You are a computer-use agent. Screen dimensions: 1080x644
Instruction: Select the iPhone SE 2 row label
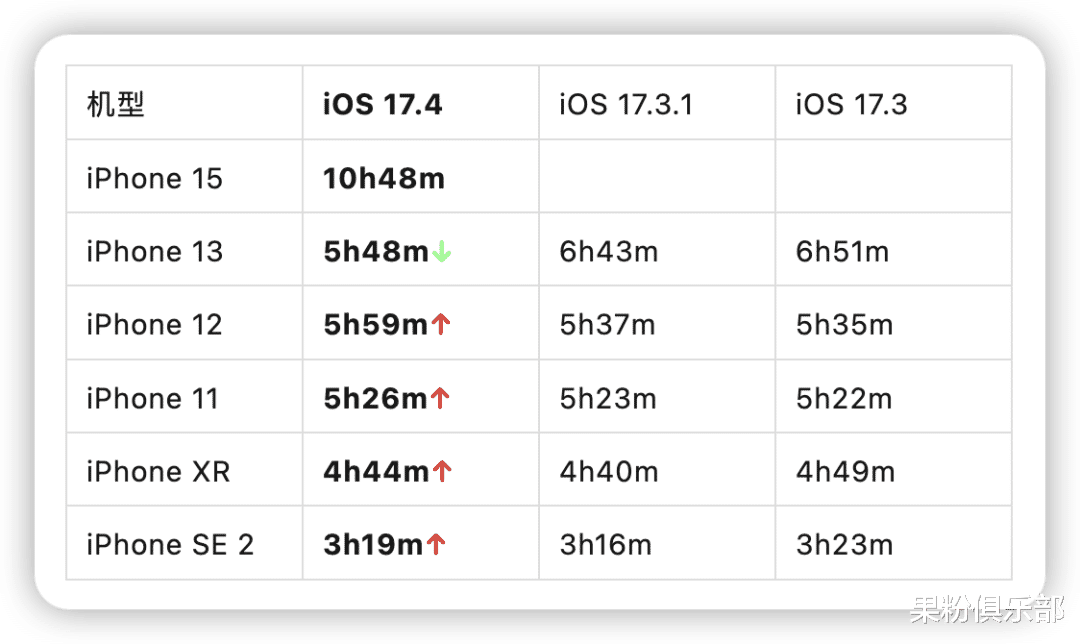170,545
